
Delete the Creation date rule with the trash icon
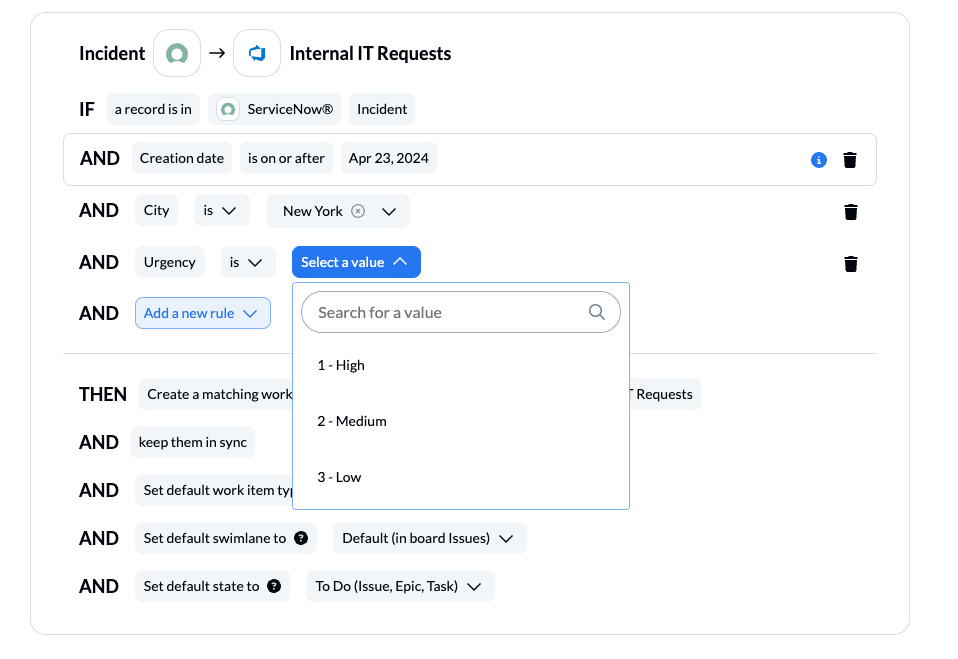pos(850,159)
